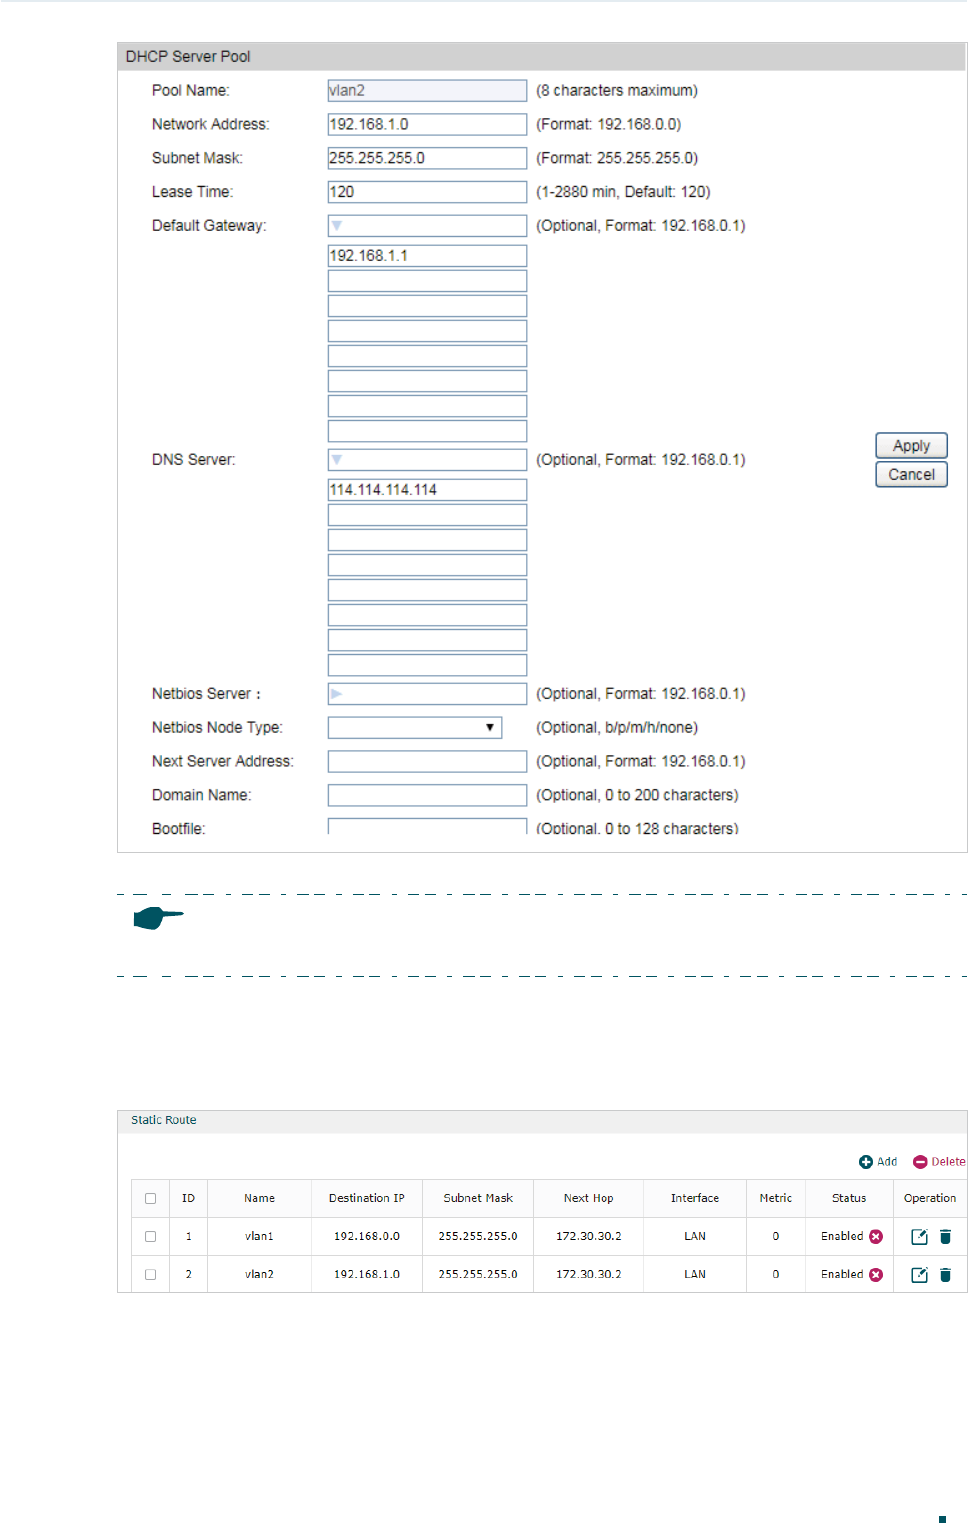Check the box for route ID 2
This screenshot has width=968, height=1525.
click(151, 1275)
